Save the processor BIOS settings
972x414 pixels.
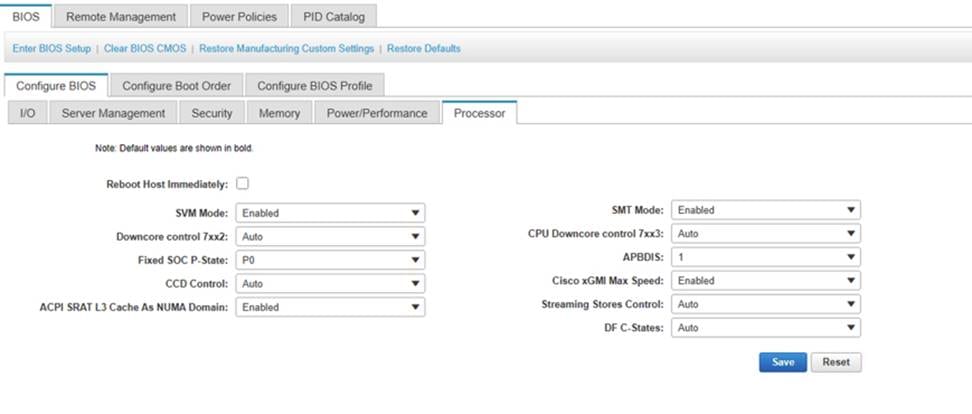pos(783,362)
